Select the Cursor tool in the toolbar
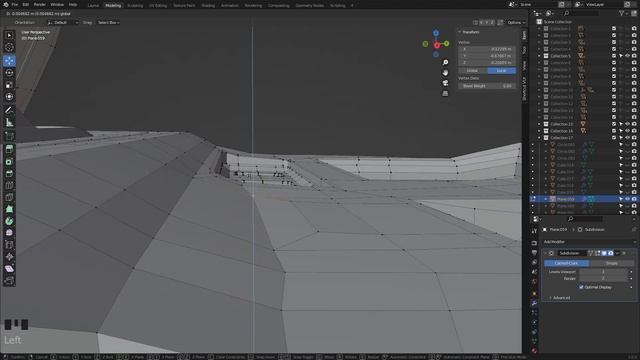This screenshot has height=360, width=640. [9, 47]
